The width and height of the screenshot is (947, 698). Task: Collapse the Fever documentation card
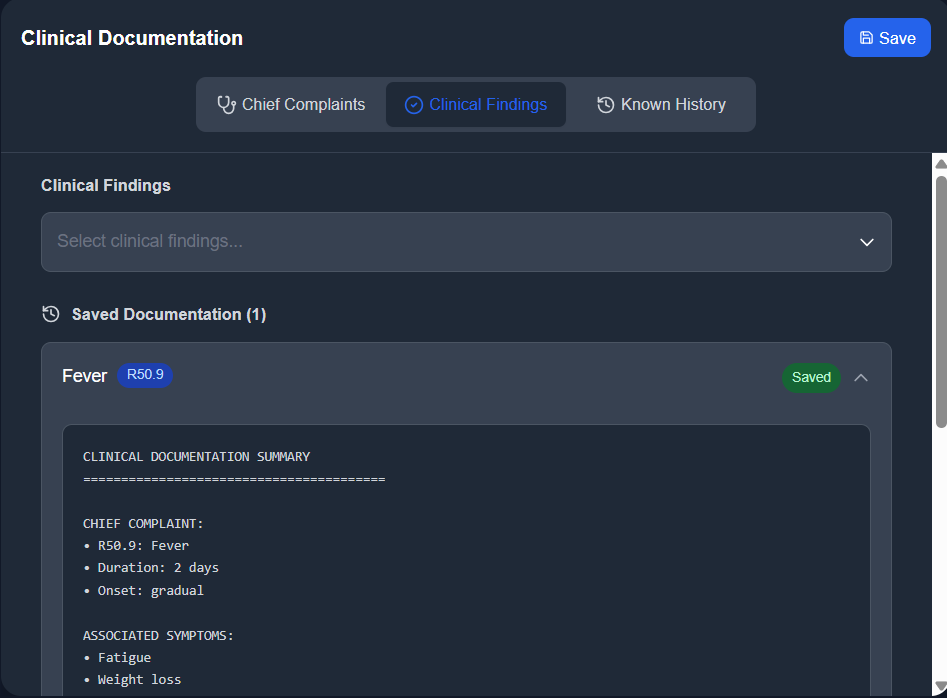coord(861,377)
